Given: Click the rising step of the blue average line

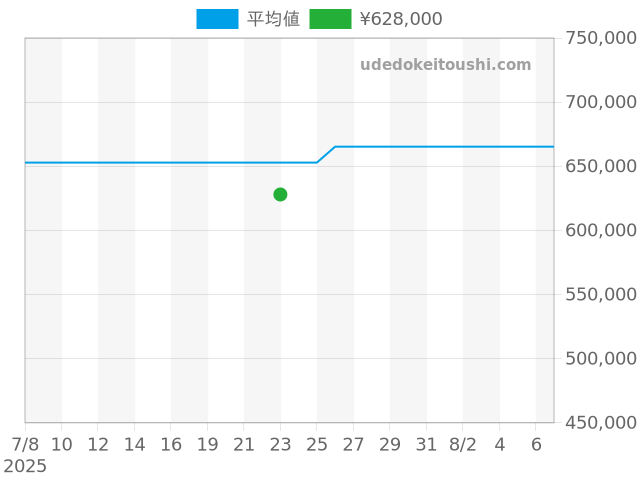Looking at the screenshot, I should point(326,154).
